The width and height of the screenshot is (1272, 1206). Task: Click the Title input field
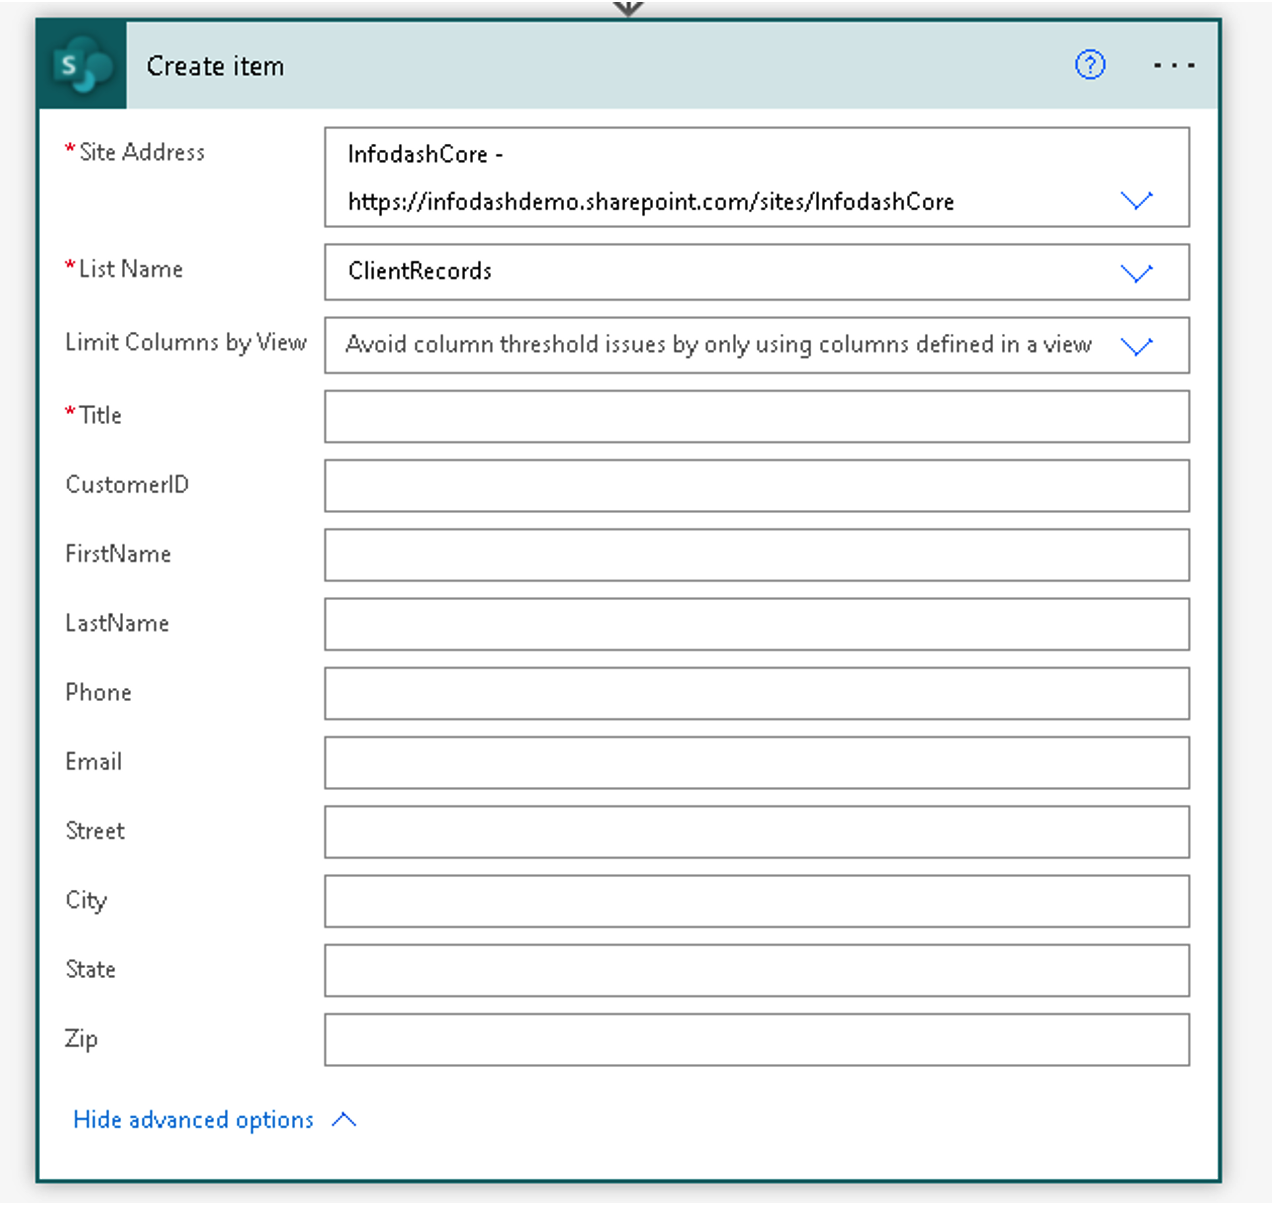click(757, 416)
